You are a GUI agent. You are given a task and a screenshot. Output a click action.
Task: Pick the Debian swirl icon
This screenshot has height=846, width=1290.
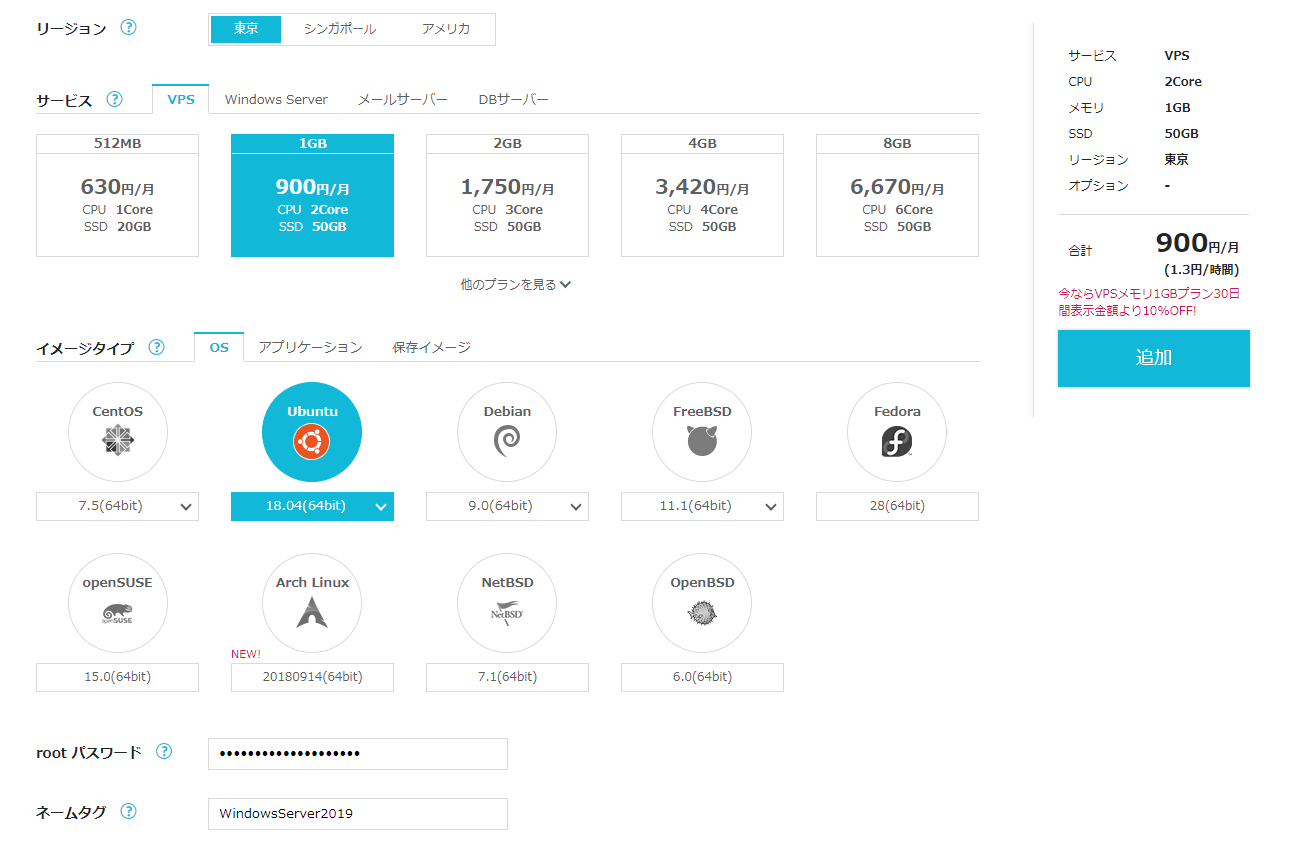(507, 441)
